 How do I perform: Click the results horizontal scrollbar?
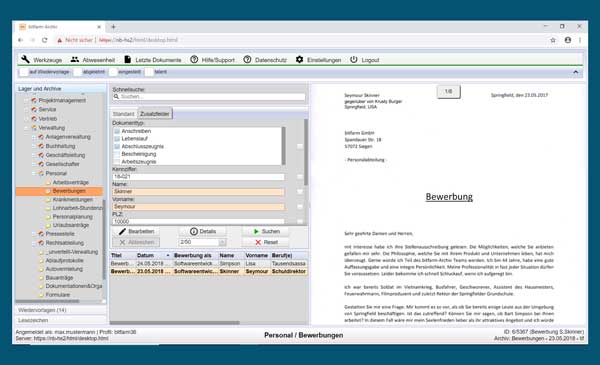coord(175,323)
